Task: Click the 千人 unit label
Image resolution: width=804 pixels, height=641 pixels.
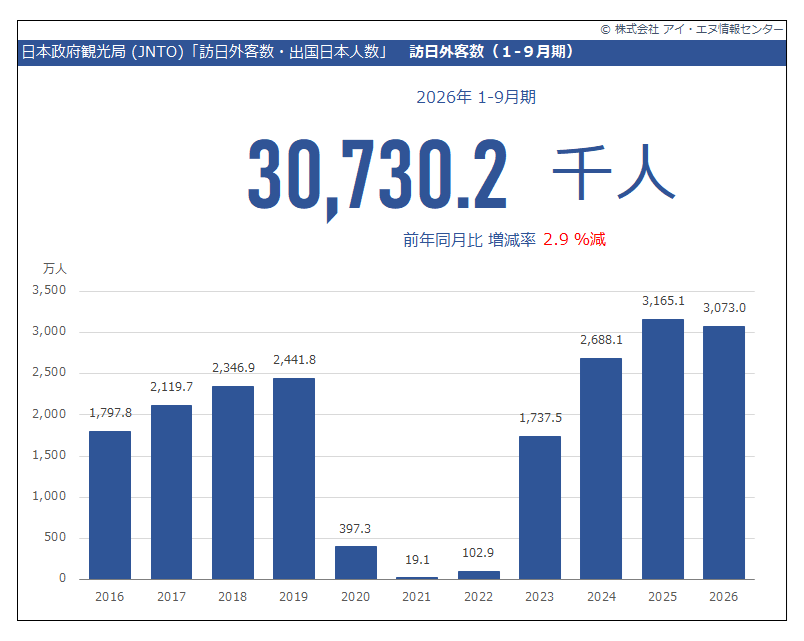Action: click(614, 172)
